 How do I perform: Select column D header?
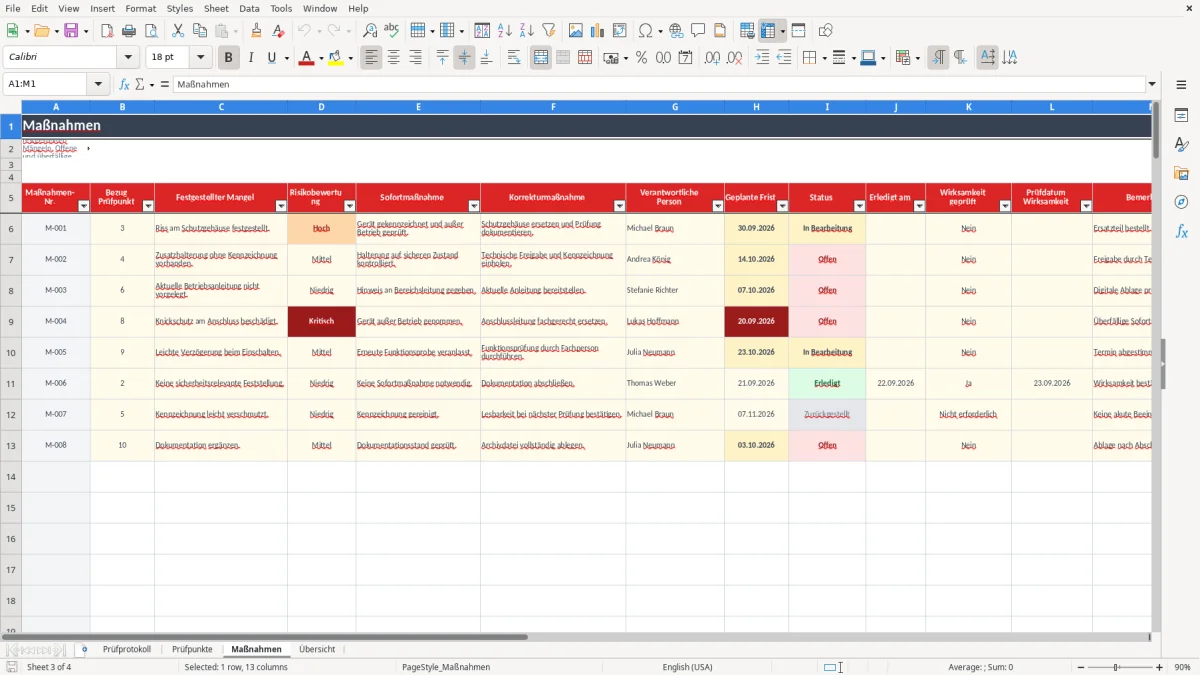[x=321, y=106]
